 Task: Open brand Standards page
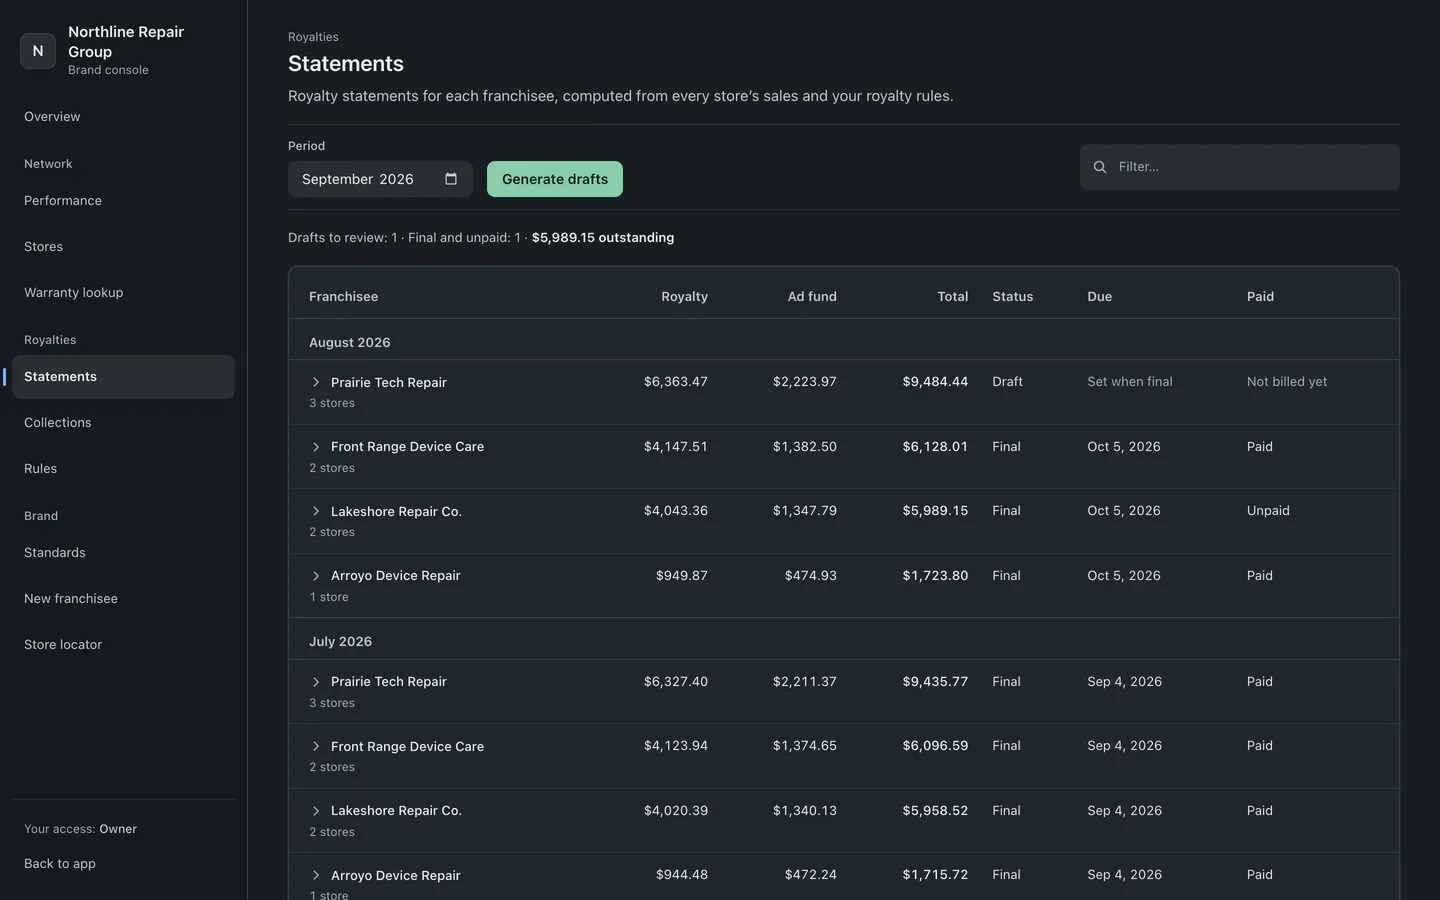point(123,553)
